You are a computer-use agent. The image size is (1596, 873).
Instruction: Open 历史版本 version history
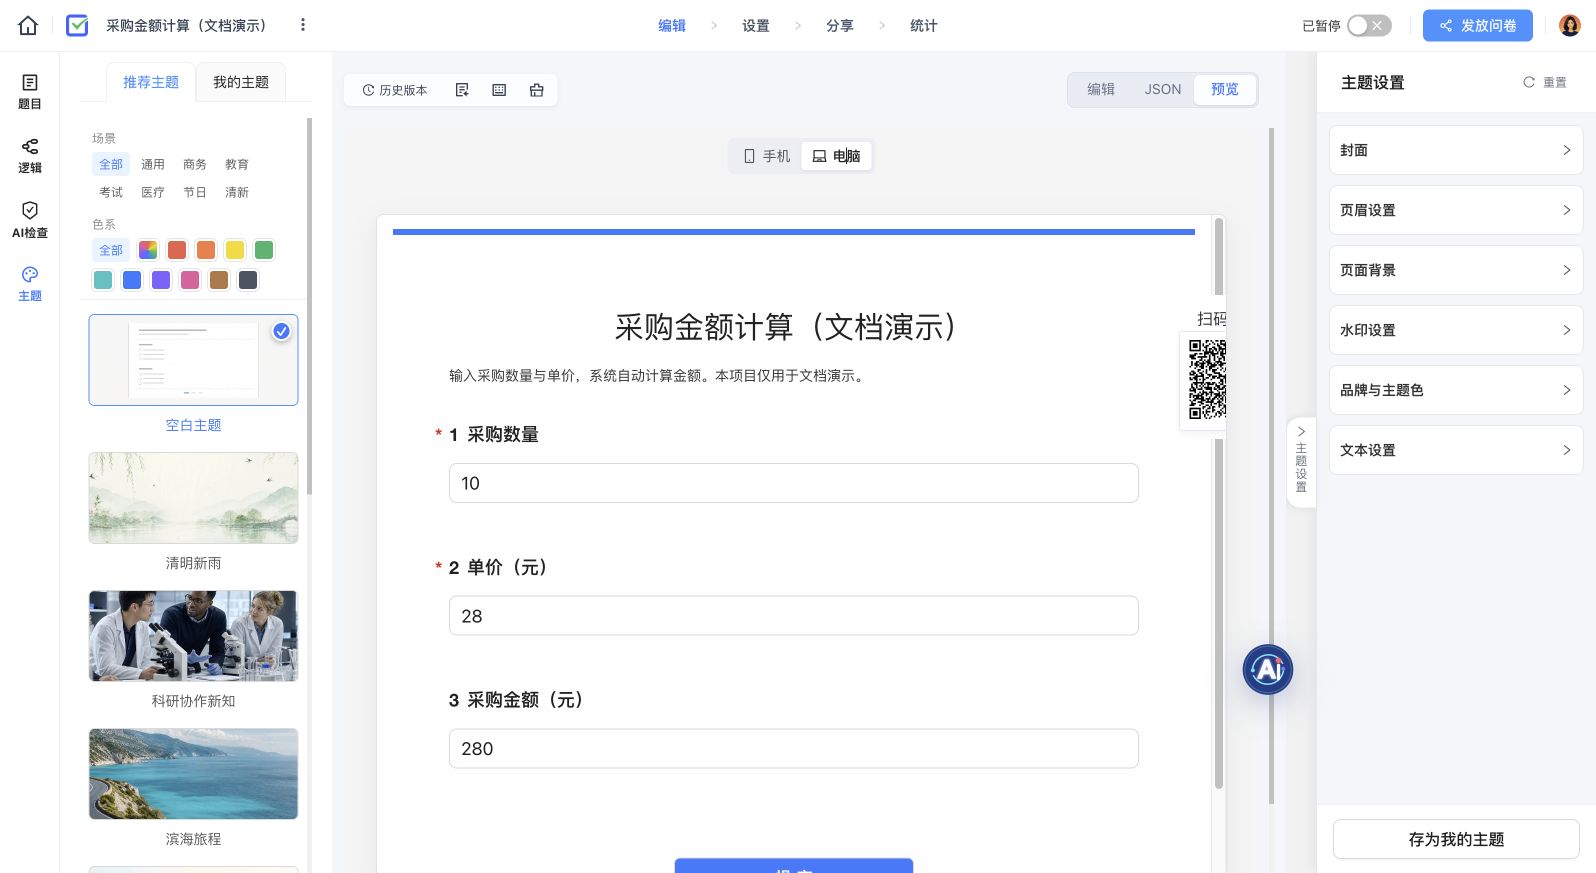(x=395, y=90)
